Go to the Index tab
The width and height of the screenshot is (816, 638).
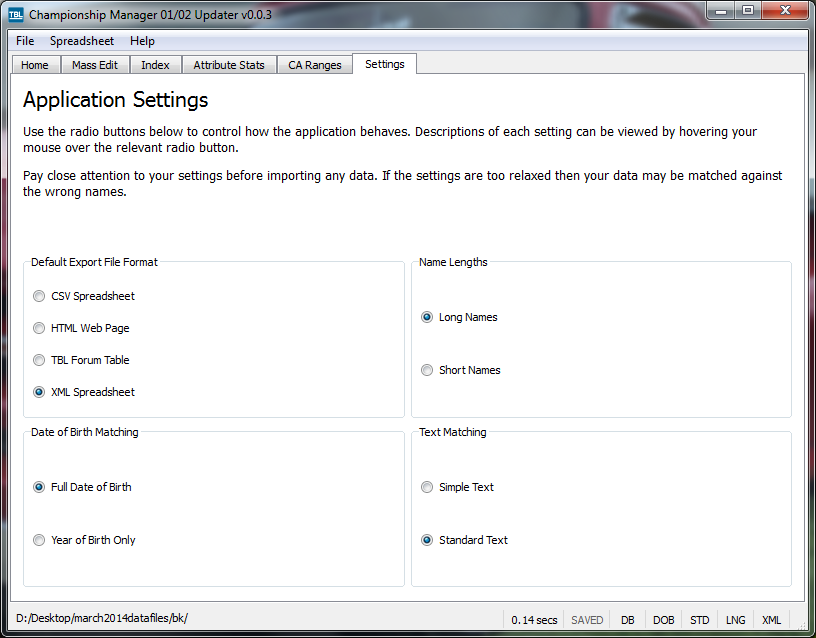(155, 65)
